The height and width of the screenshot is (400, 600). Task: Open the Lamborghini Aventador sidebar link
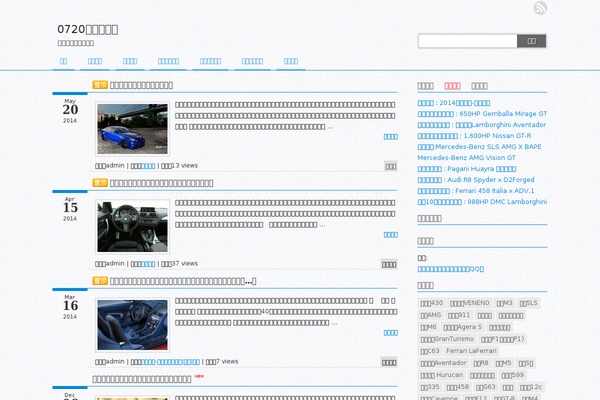pyautogui.click(x=482, y=125)
